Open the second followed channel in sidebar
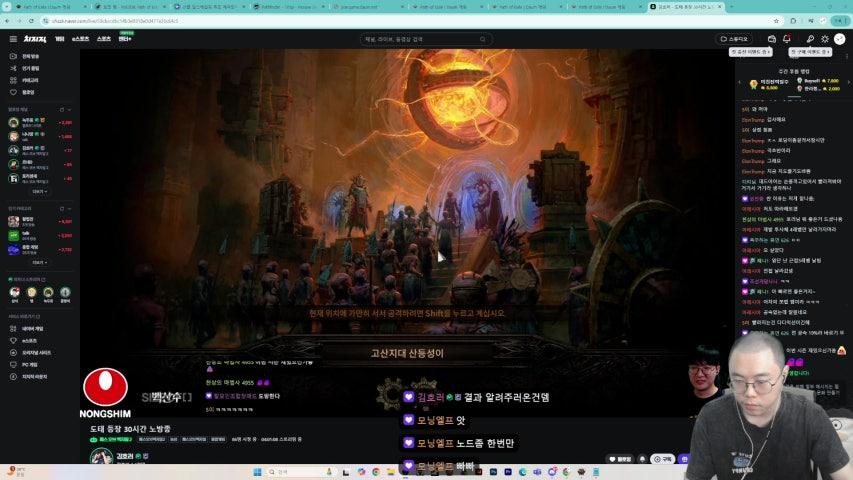This screenshot has height=480, width=853. coord(40,136)
